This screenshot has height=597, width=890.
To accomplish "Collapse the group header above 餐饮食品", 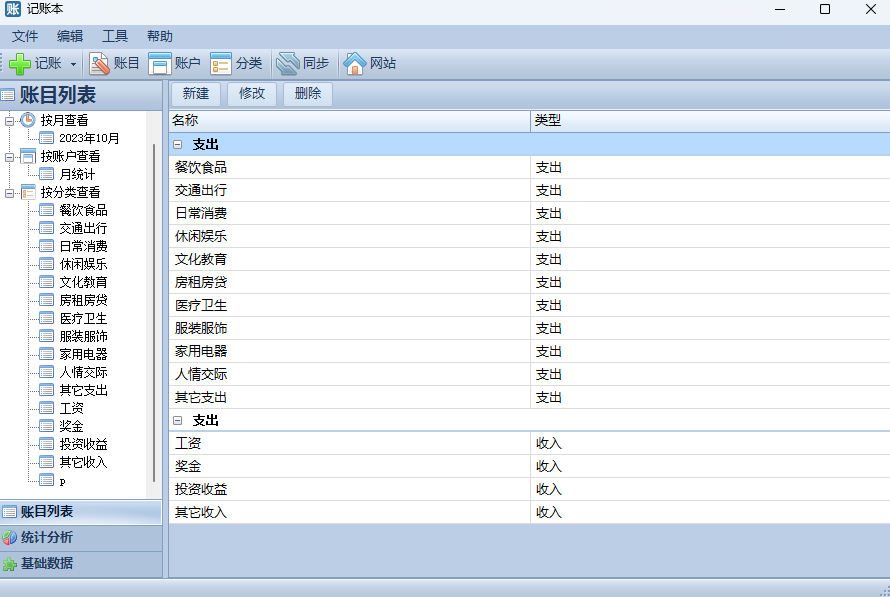I will pyautogui.click(x=177, y=145).
